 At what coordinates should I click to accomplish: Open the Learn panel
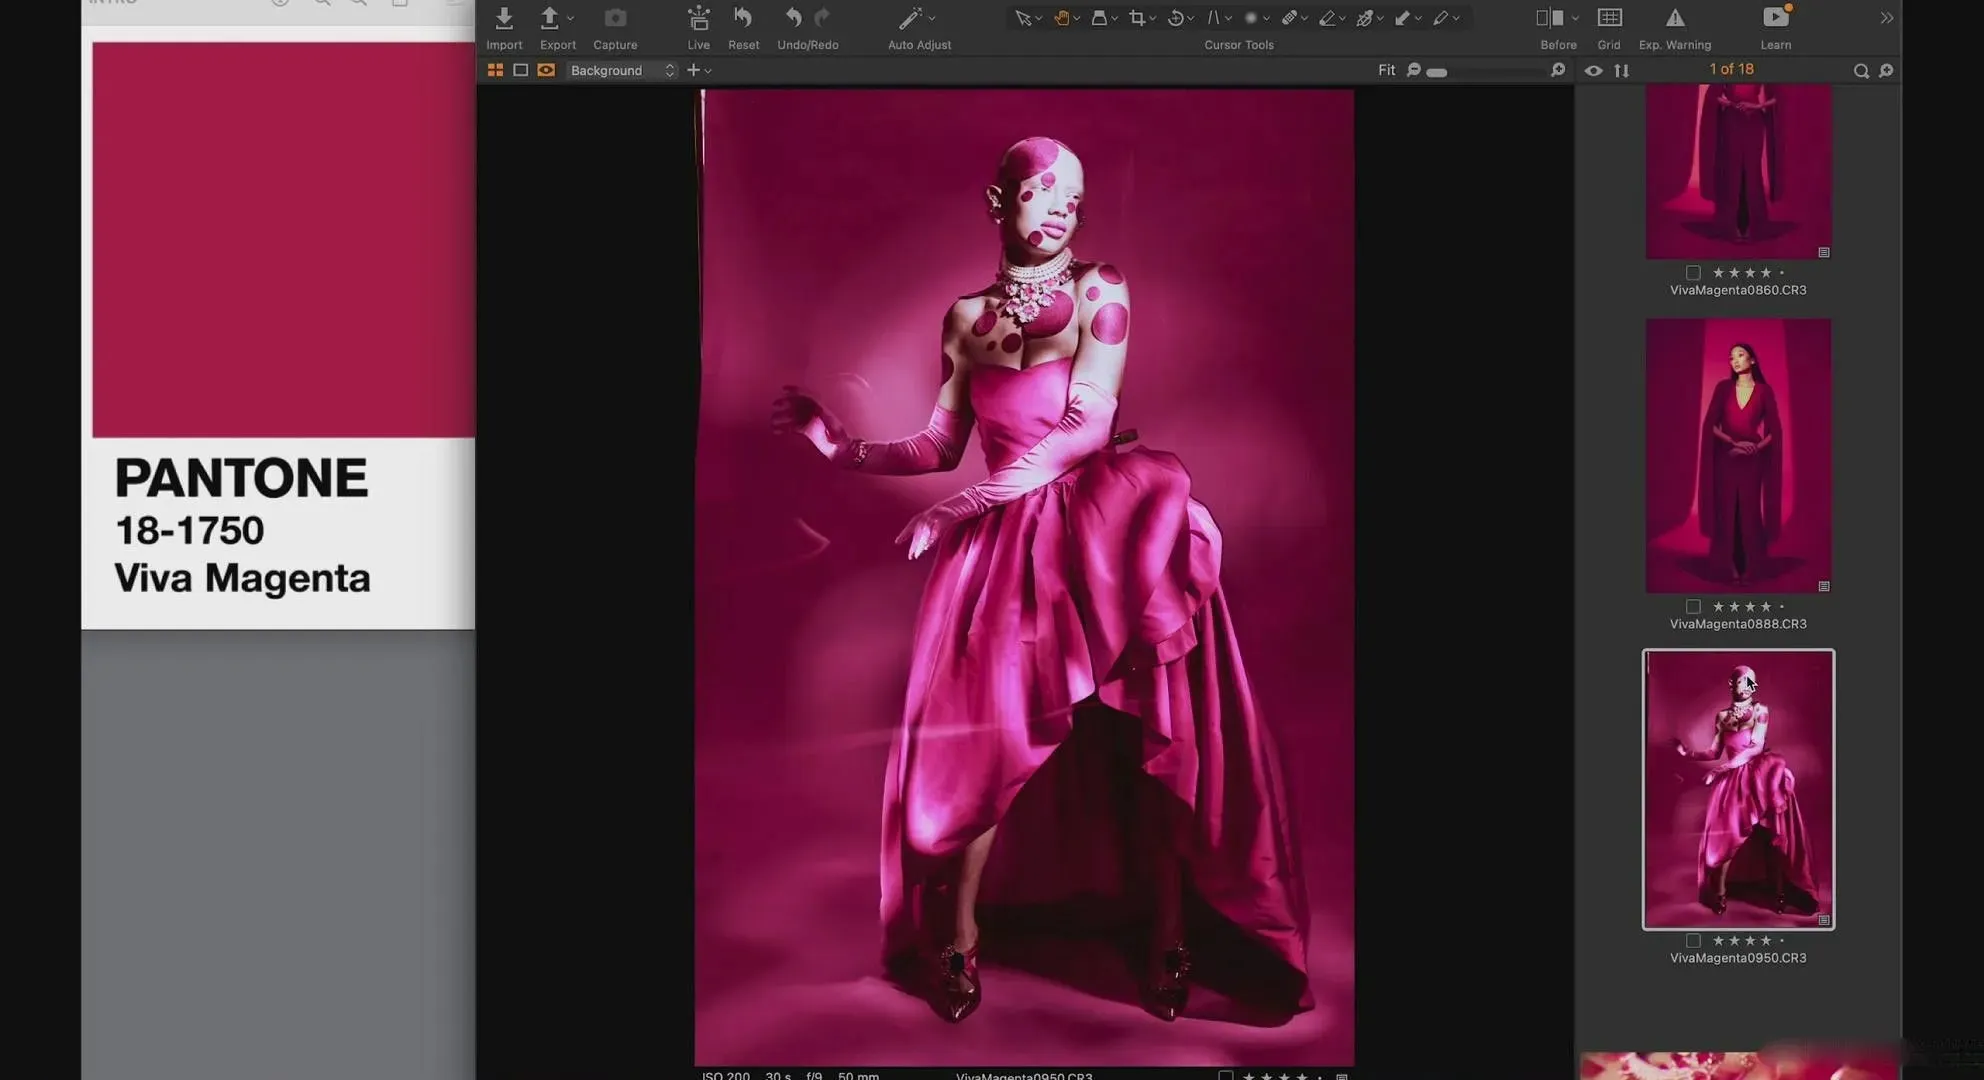click(x=1775, y=18)
